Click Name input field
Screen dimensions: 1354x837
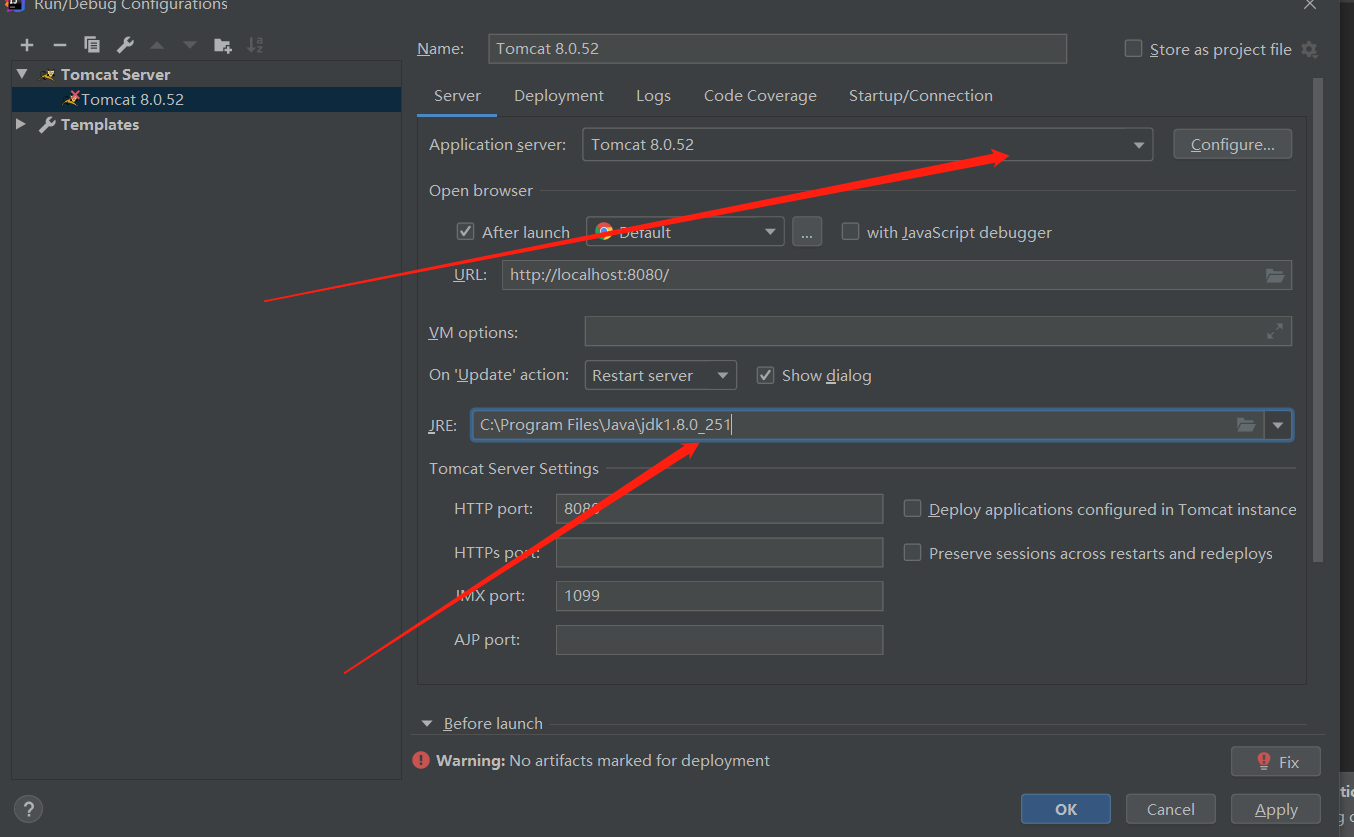(x=778, y=48)
